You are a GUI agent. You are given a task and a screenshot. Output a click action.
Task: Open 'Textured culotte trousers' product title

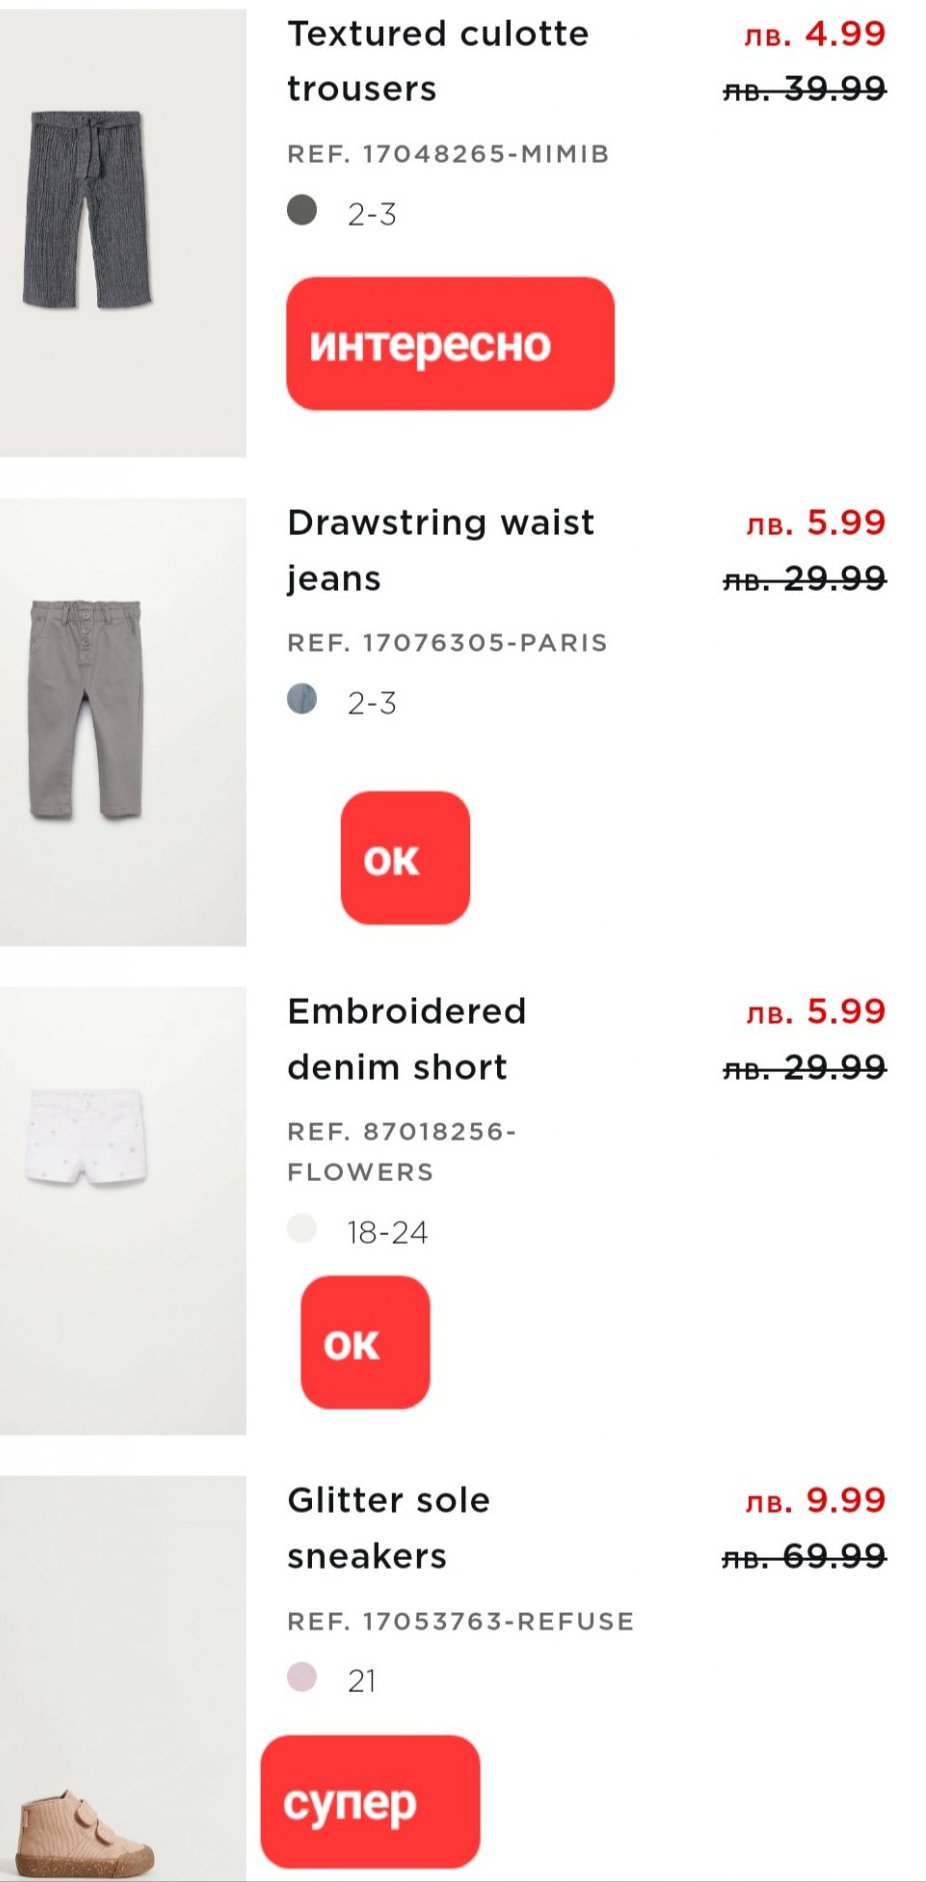coord(437,61)
